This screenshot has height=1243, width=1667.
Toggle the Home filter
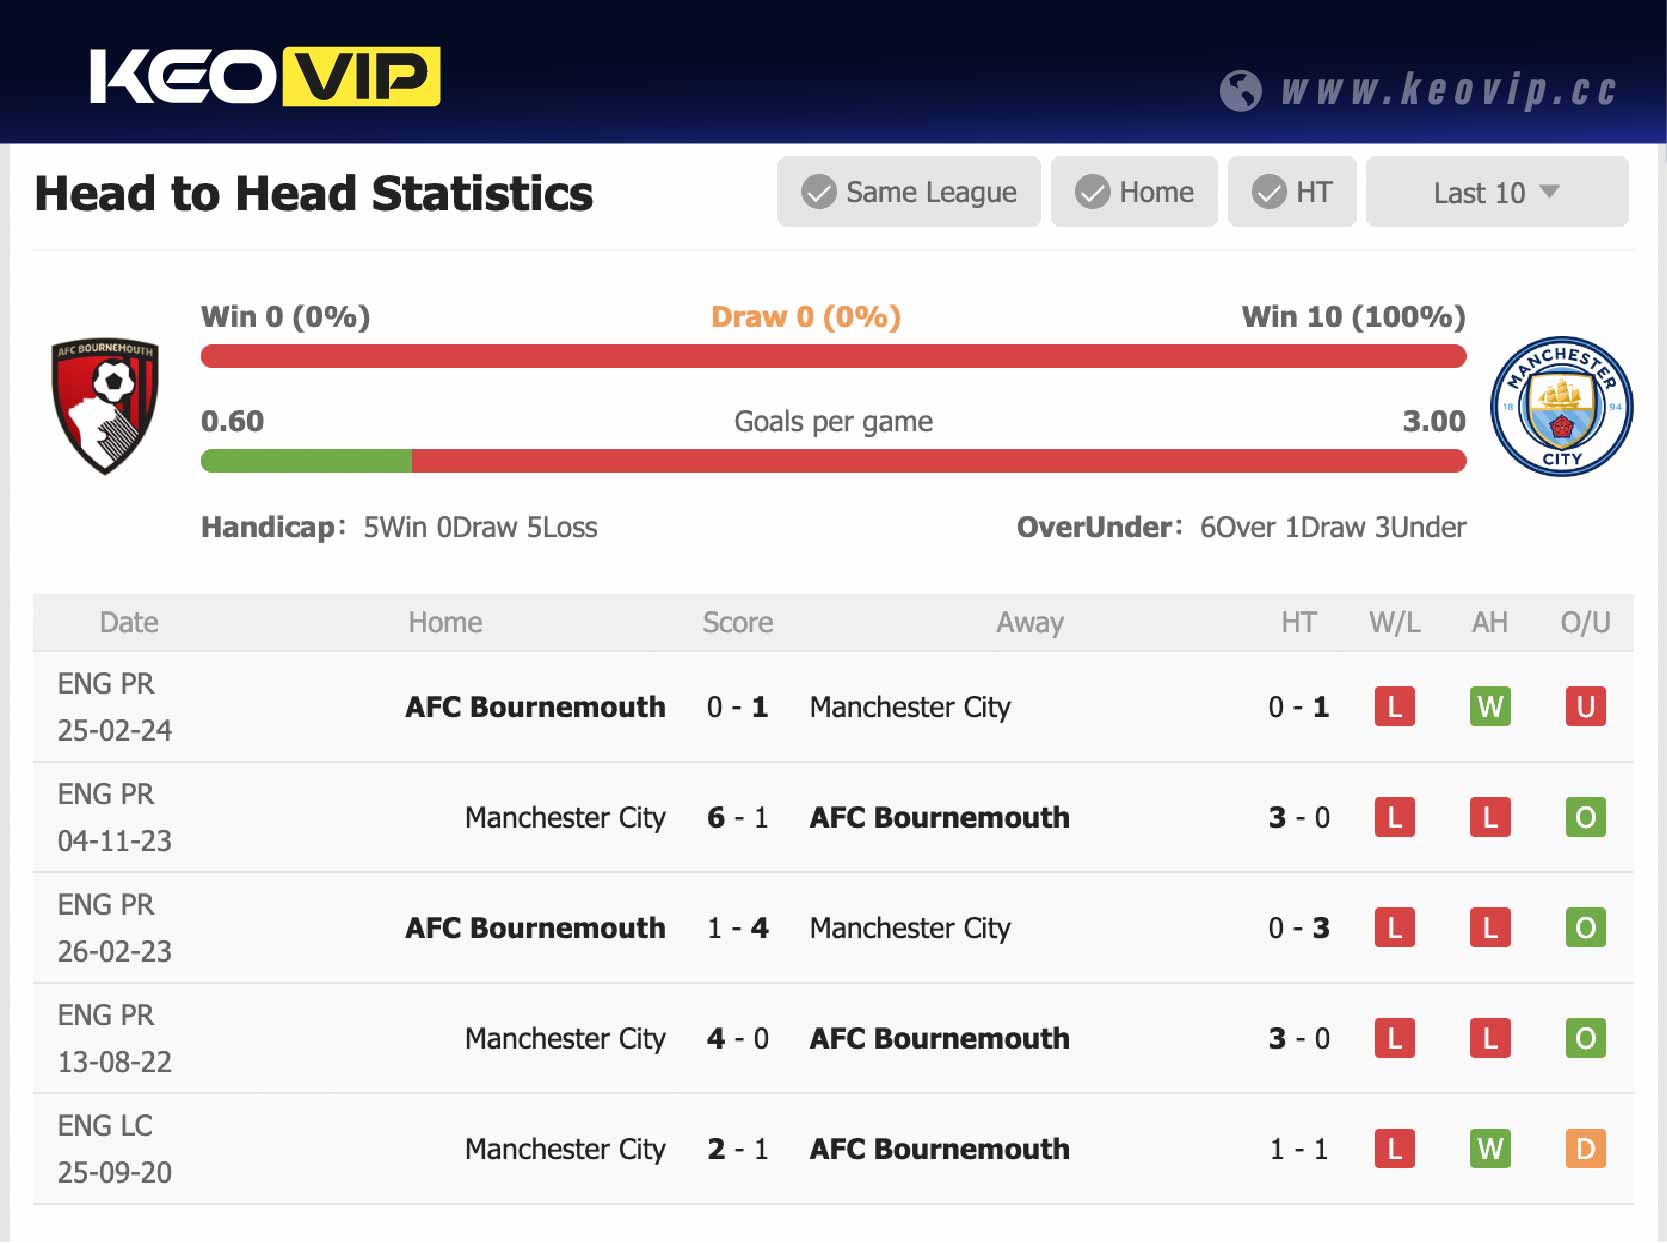[x=1133, y=191]
